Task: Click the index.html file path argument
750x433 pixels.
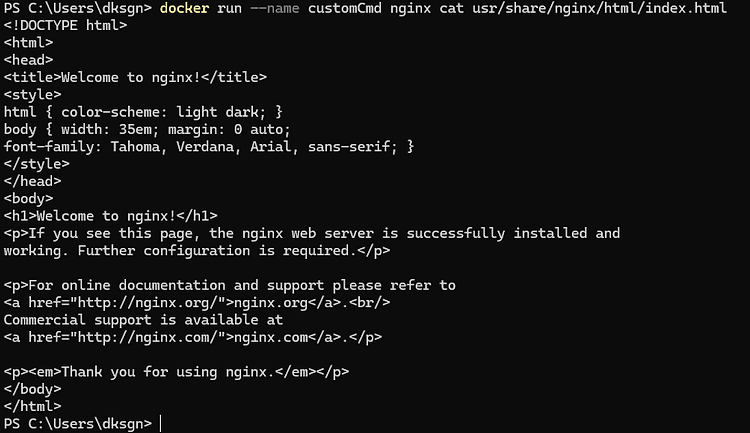Action: (599, 8)
